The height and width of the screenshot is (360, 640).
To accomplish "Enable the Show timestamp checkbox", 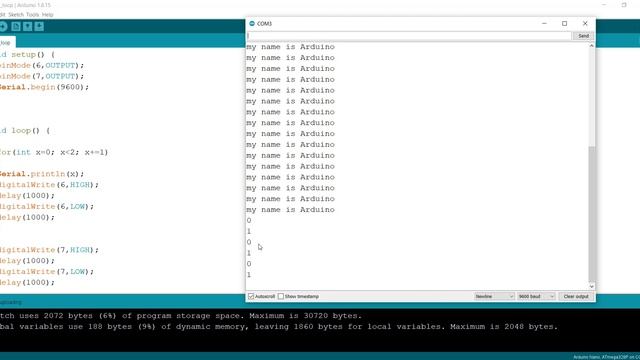I will coord(281,296).
